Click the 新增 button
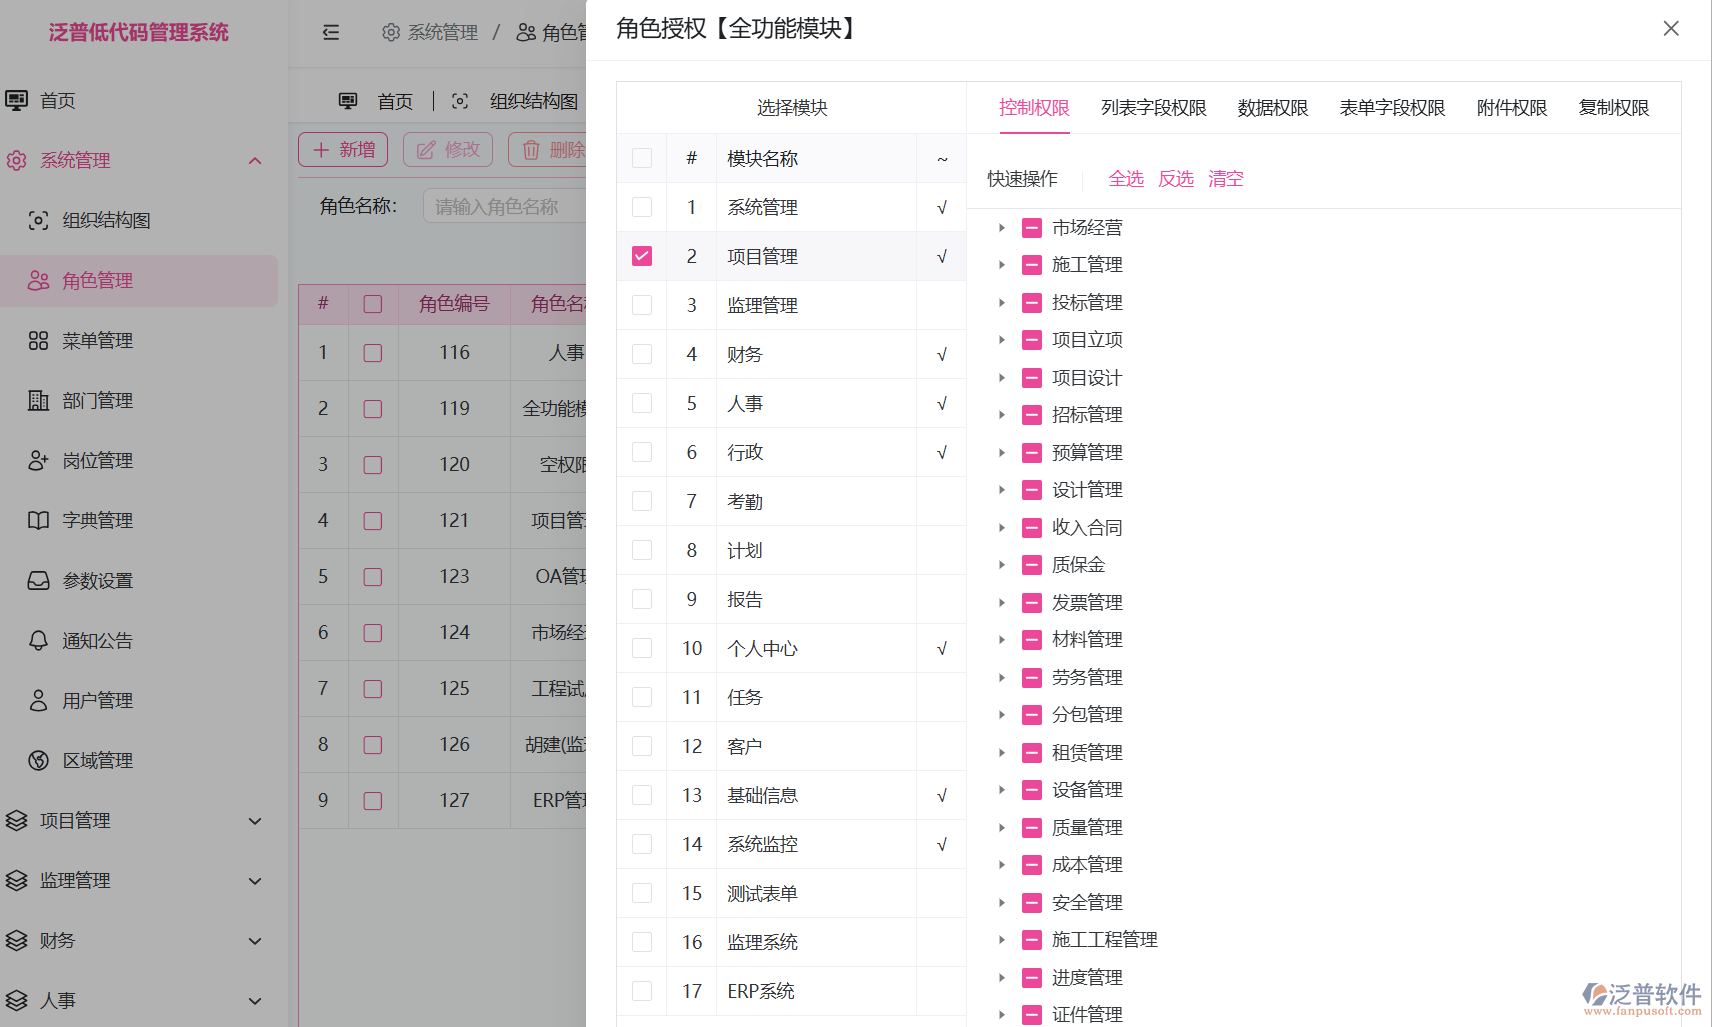The height and width of the screenshot is (1027, 1712). pyautogui.click(x=342, y=149)
